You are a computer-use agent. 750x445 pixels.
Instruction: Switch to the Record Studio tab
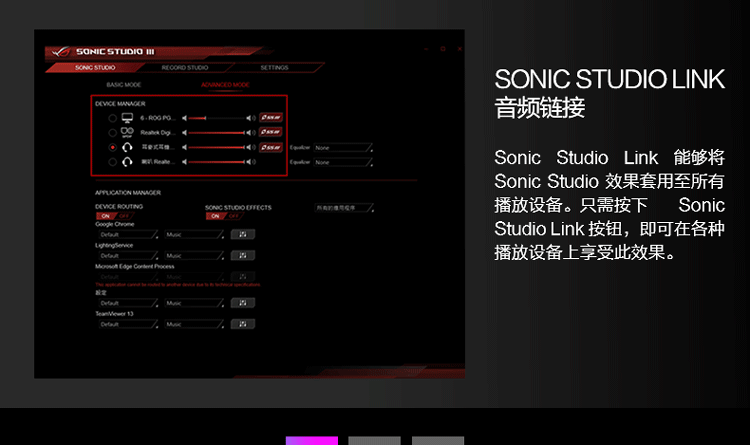click(185, 67)
